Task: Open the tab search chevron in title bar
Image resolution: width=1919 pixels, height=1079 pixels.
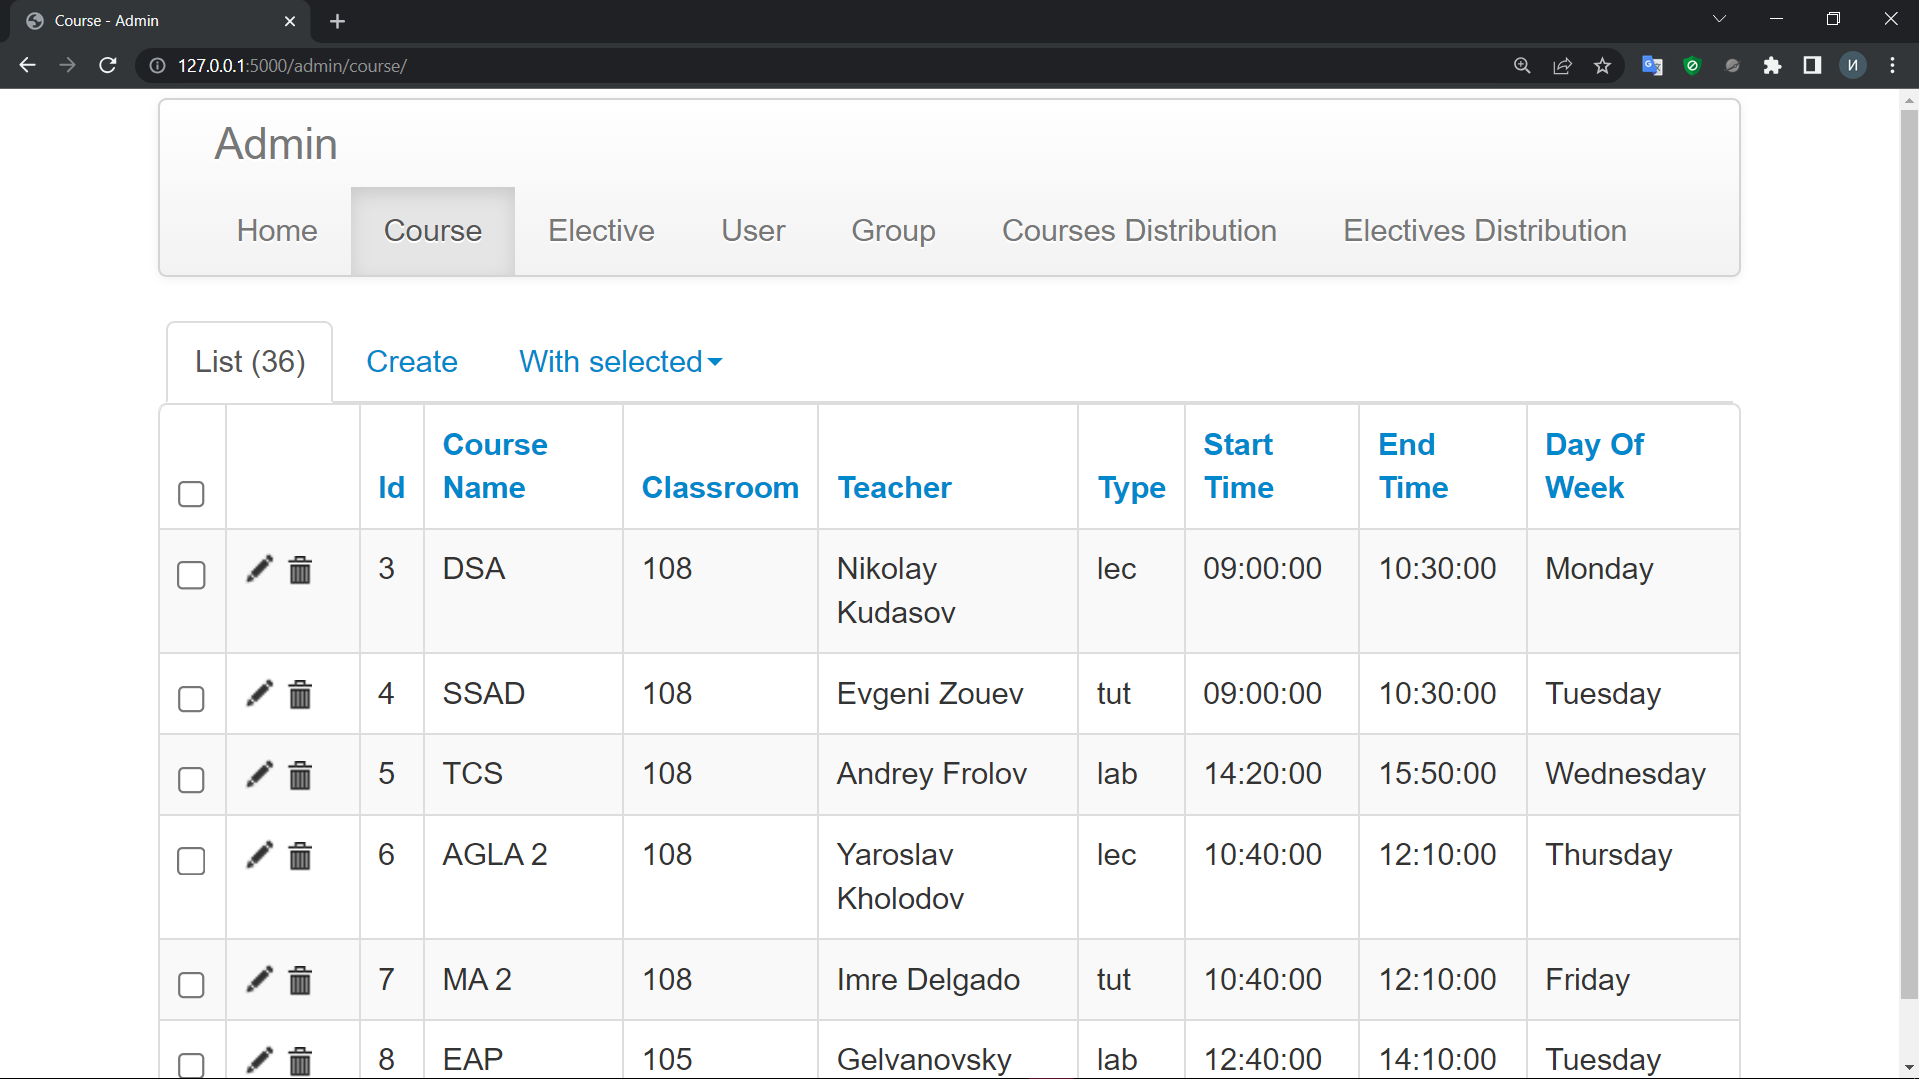Action: click(1719, 20)
